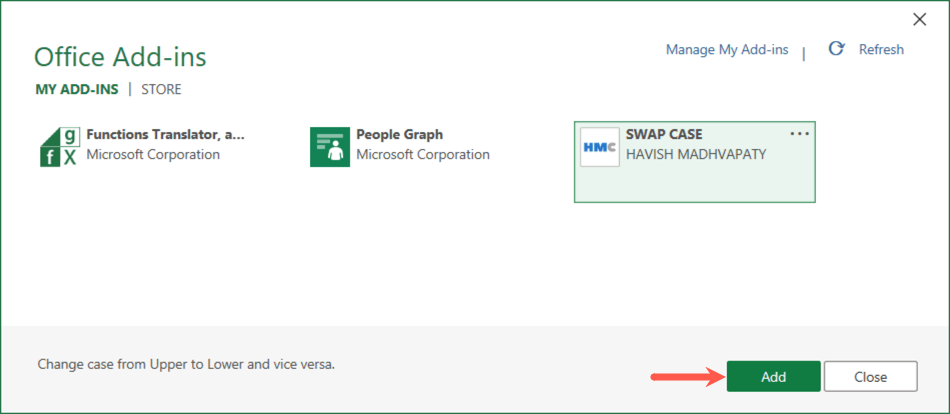Select the Functions Translator title text

165,134
